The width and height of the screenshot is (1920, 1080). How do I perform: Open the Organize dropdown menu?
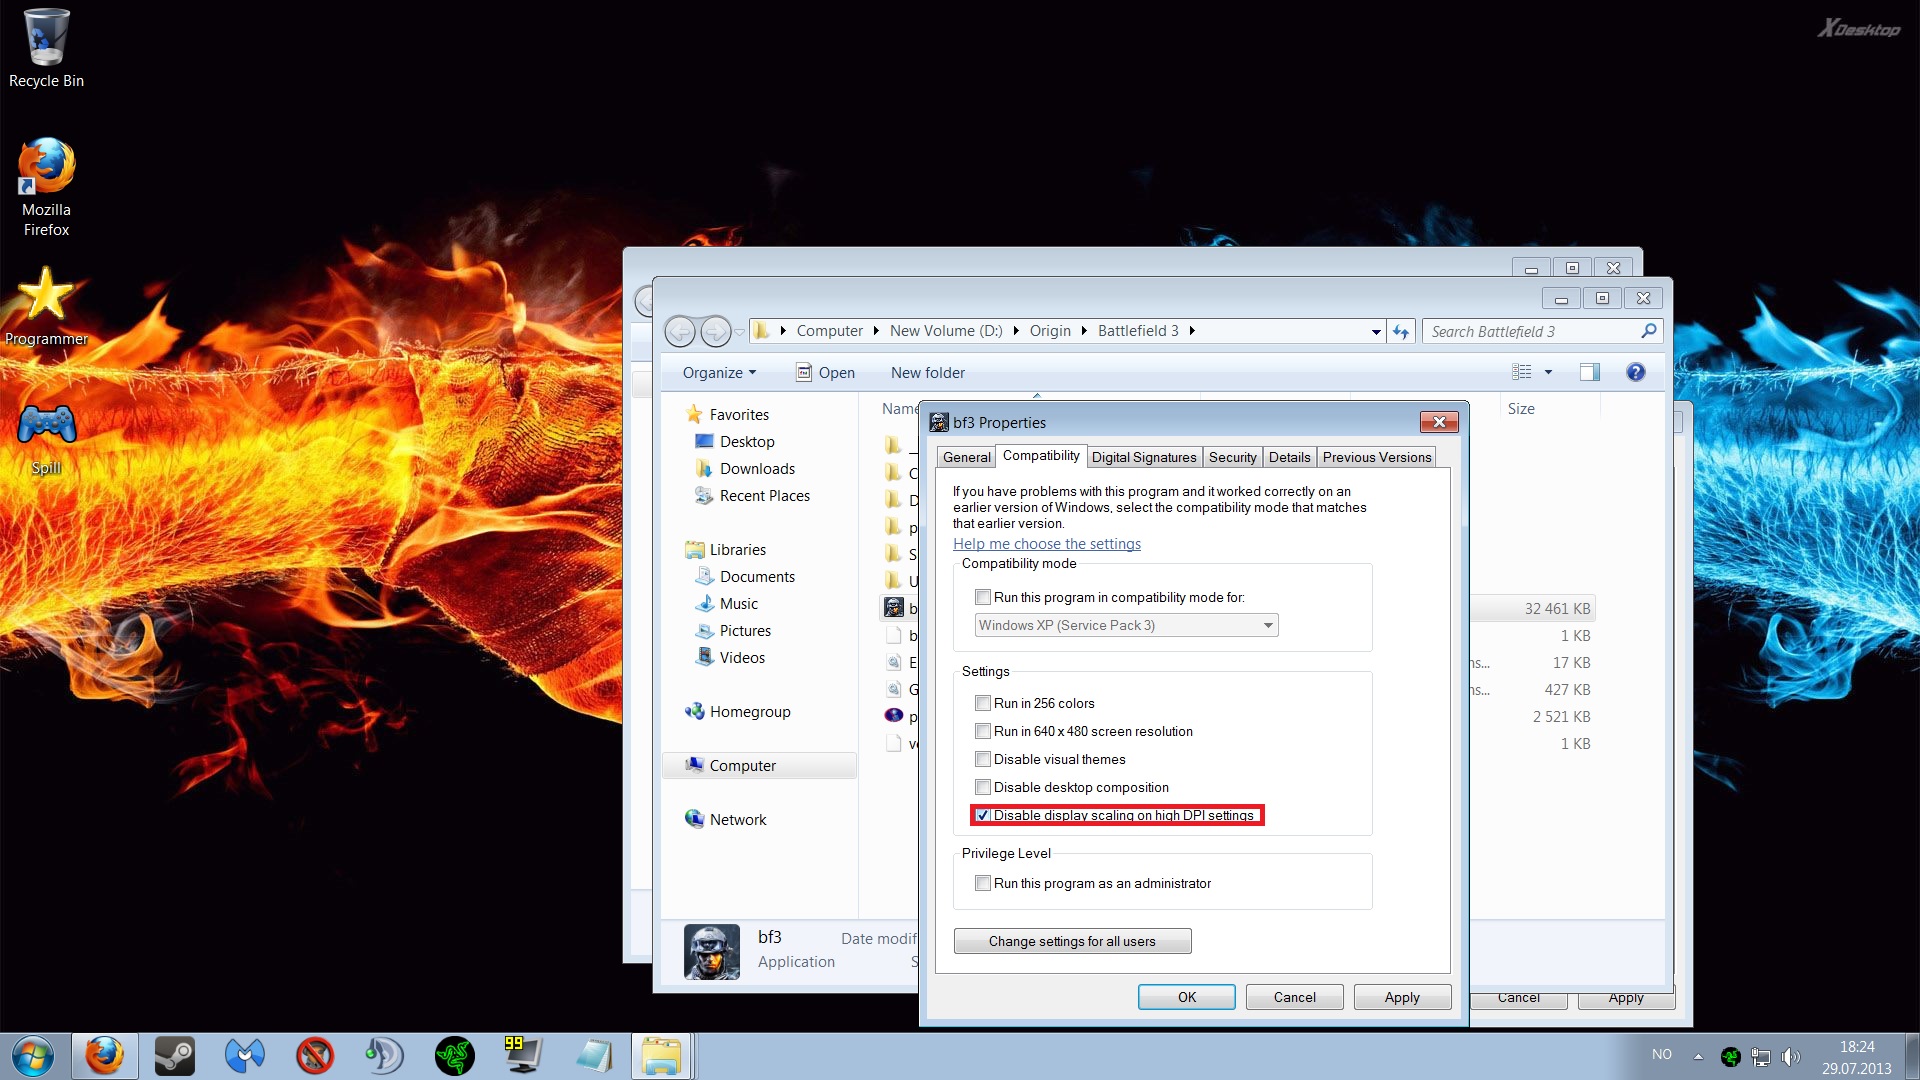click(x=719, y=372)
